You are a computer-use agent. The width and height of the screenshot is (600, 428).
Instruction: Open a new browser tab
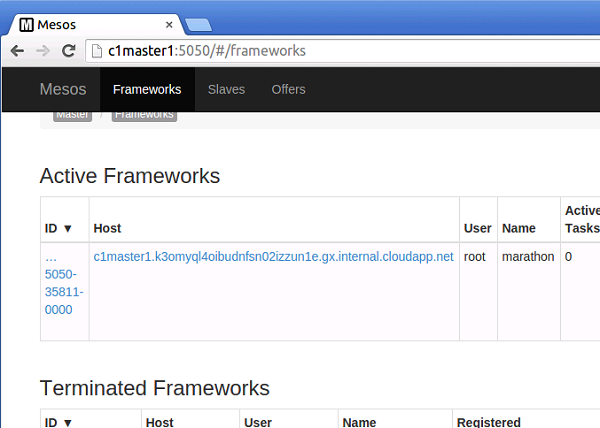pyautogui.click(x=198, y=25)
